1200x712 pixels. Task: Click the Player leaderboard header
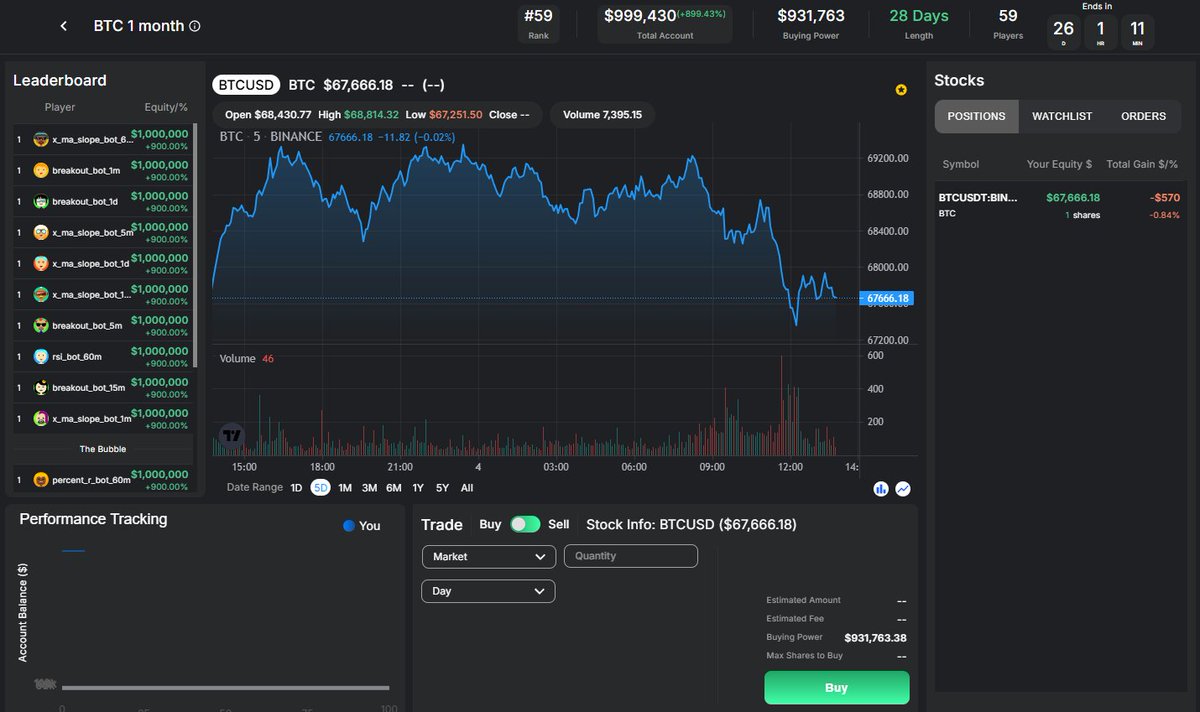coord(60,107)
